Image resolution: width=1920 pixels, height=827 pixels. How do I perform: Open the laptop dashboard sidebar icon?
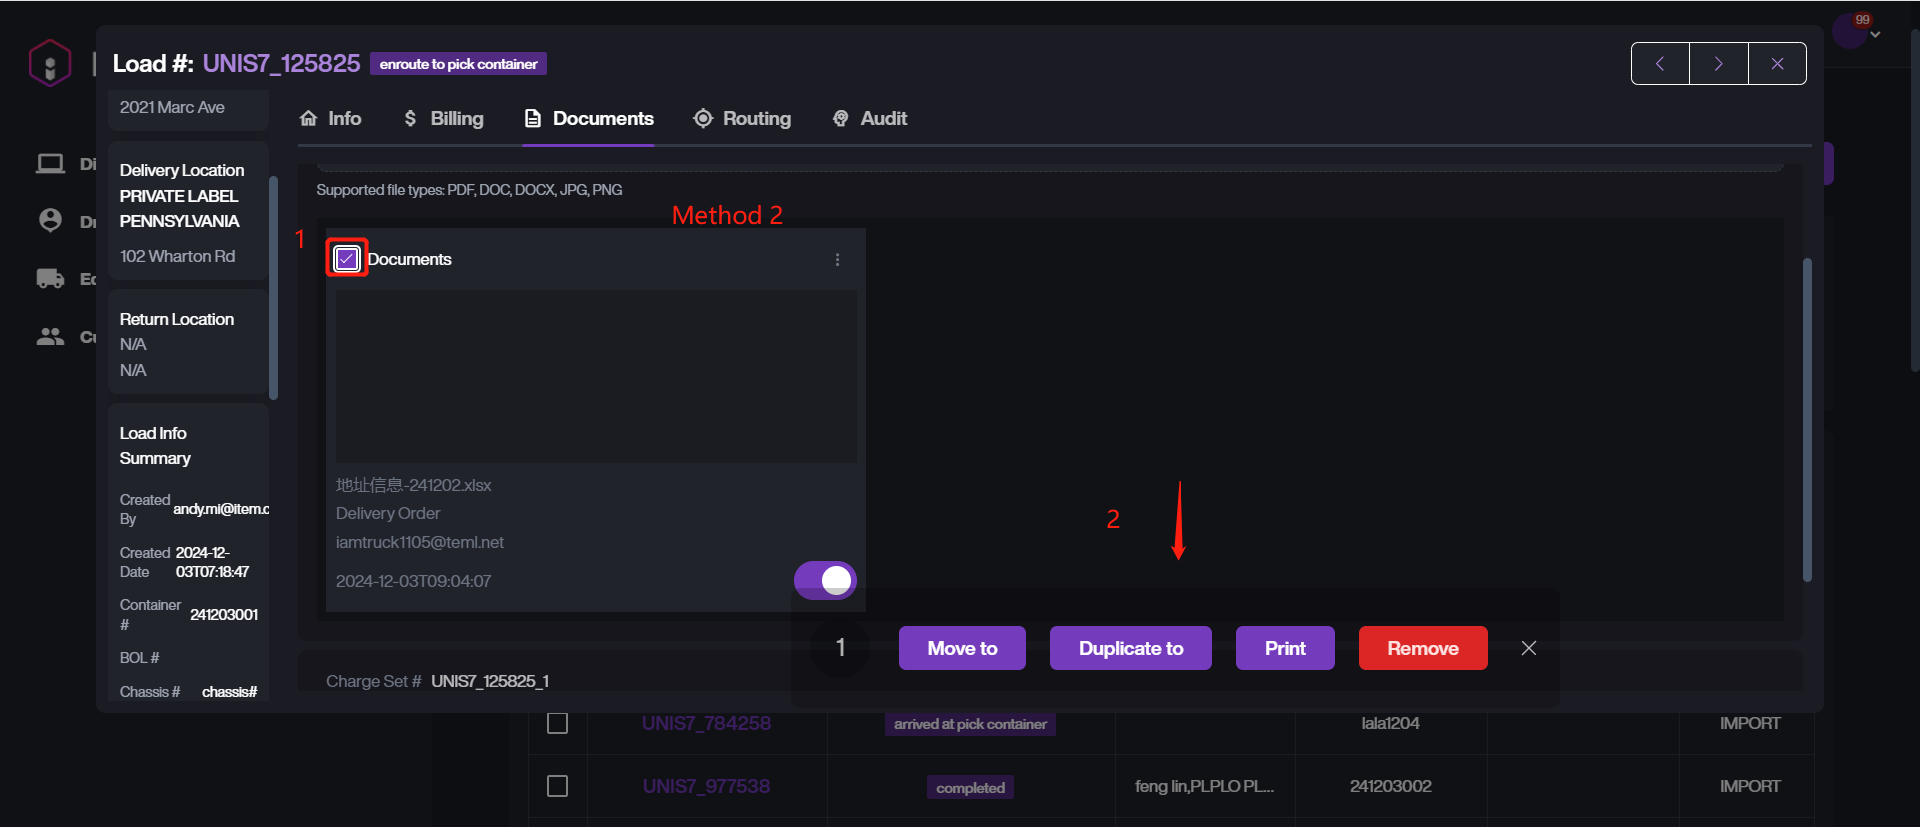coord(50,163)
